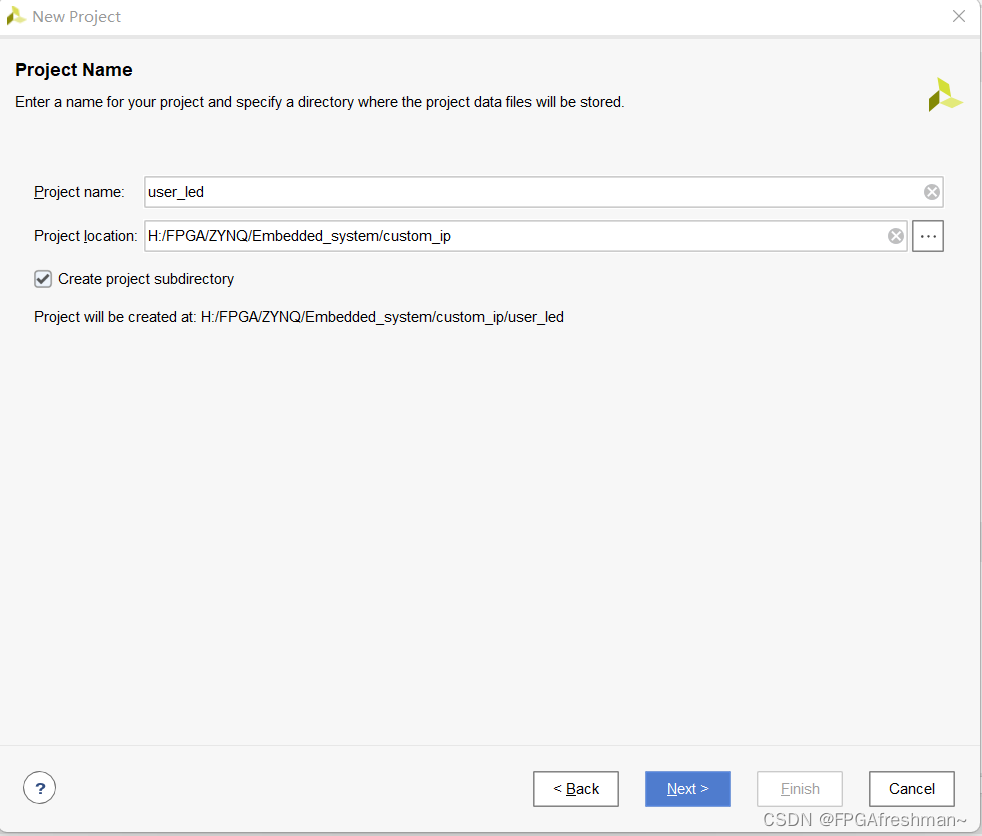Viewport: 982px width, 836px height.
Task: Go back to the previous wizard step
Action: pos(575,789)
